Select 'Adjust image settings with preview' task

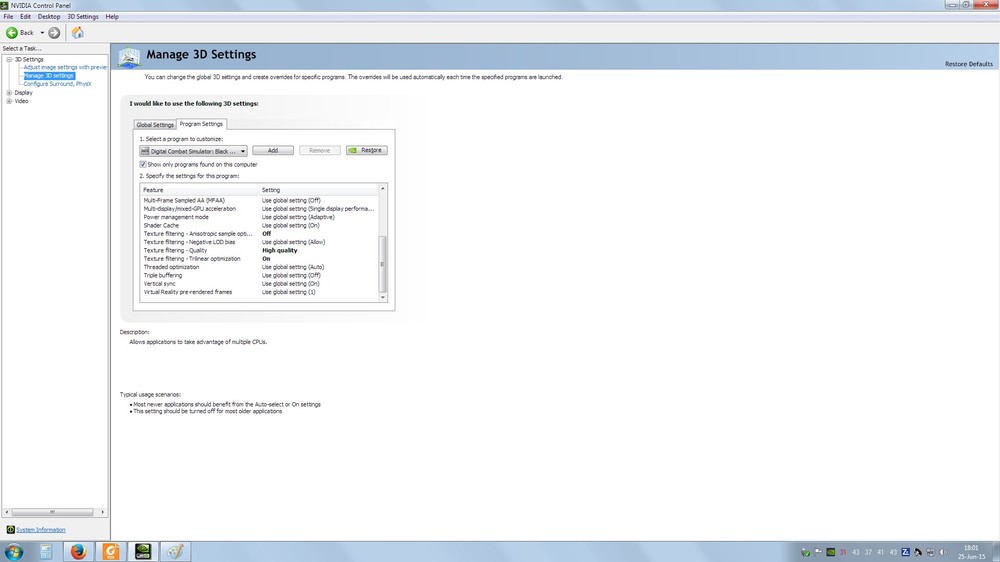click(x=66, y=67)
